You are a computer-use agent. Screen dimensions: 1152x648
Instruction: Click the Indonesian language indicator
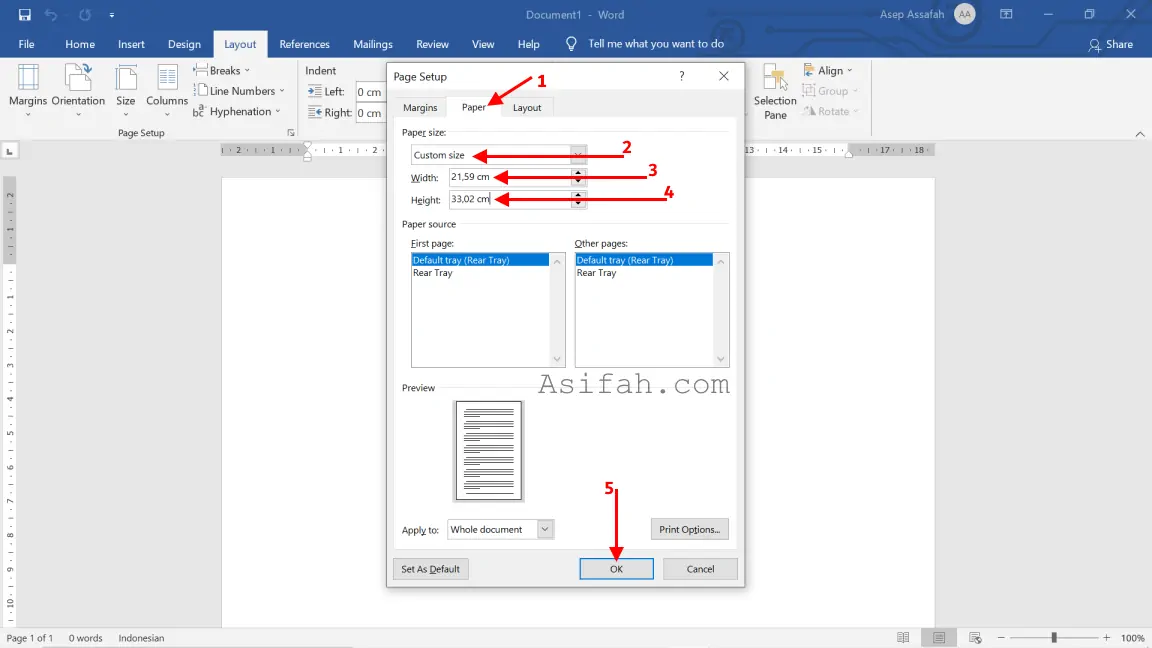click(x=141, y=638)
